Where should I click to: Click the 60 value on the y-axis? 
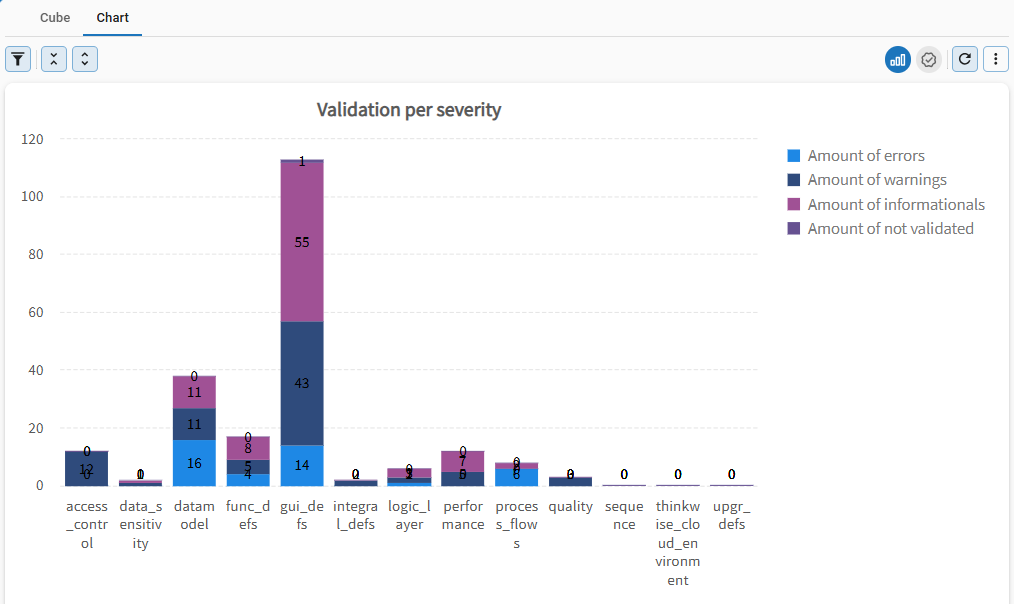pos(36,312)
